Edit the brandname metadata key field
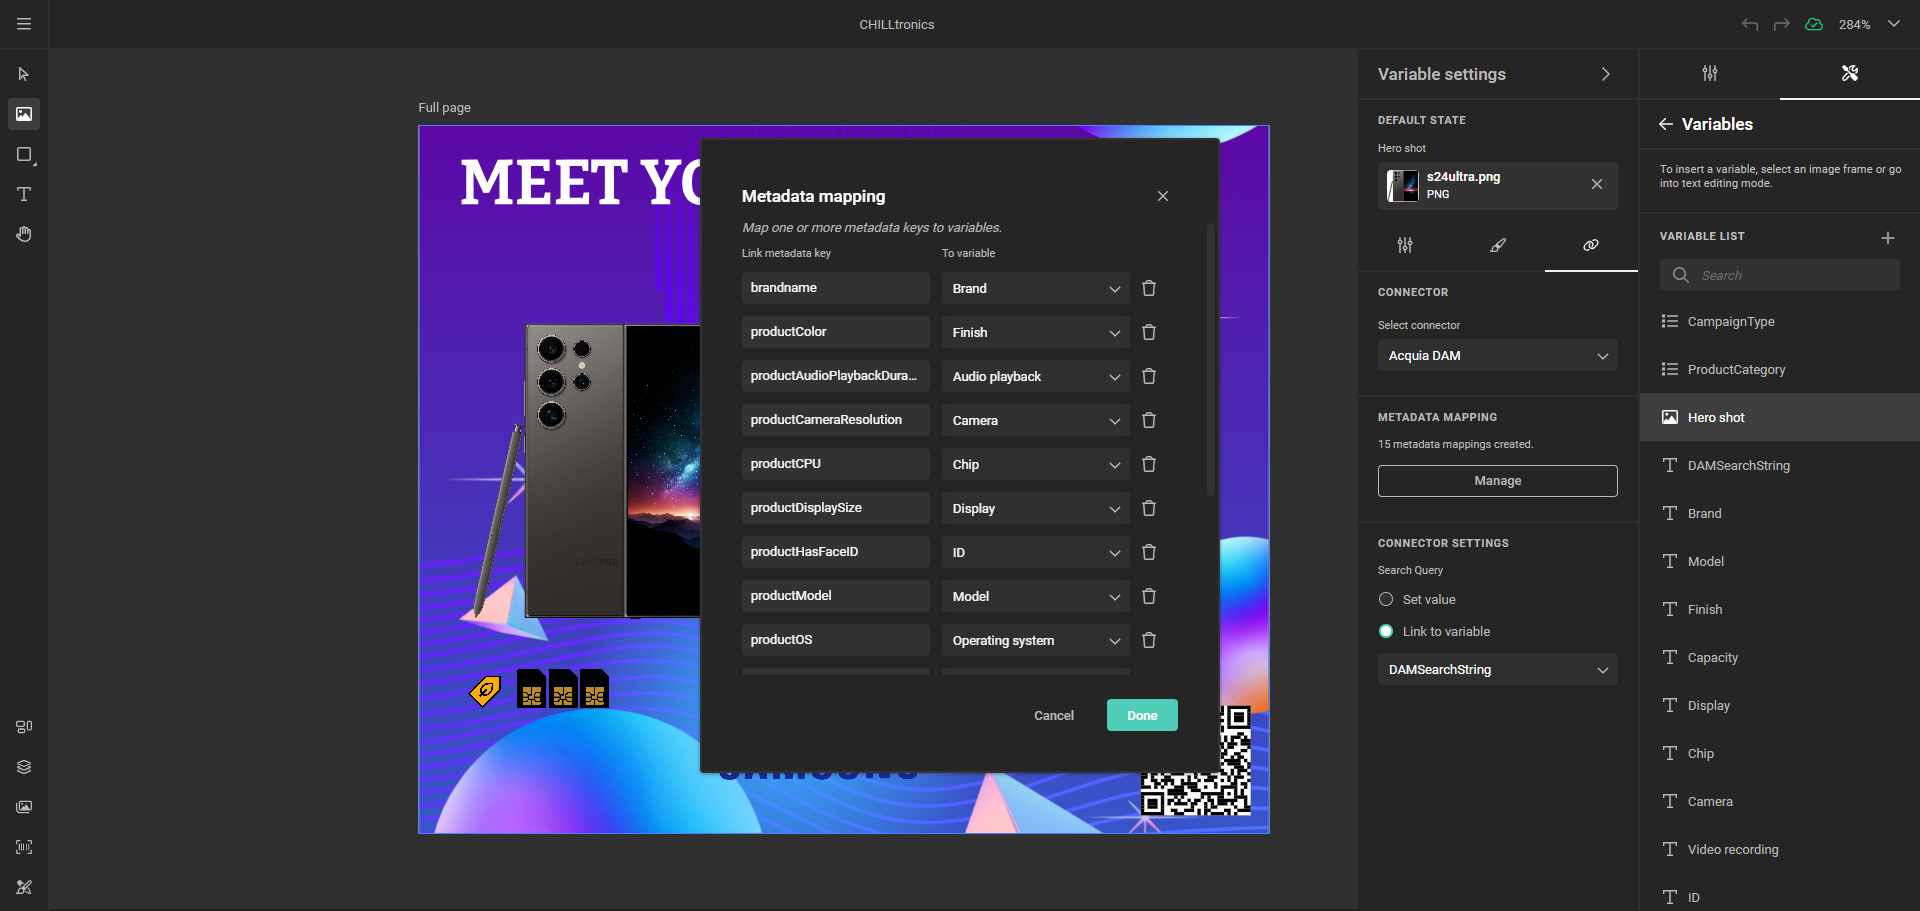 point(836,288)
